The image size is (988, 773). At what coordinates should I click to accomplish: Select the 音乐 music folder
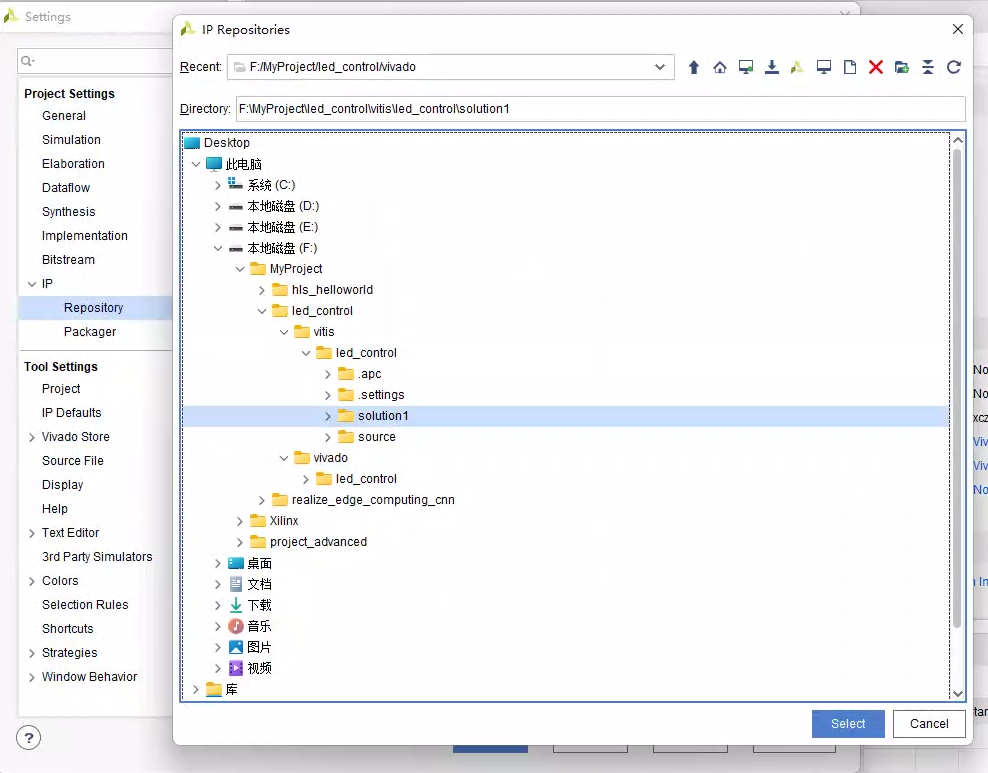(x=259, y=626)
